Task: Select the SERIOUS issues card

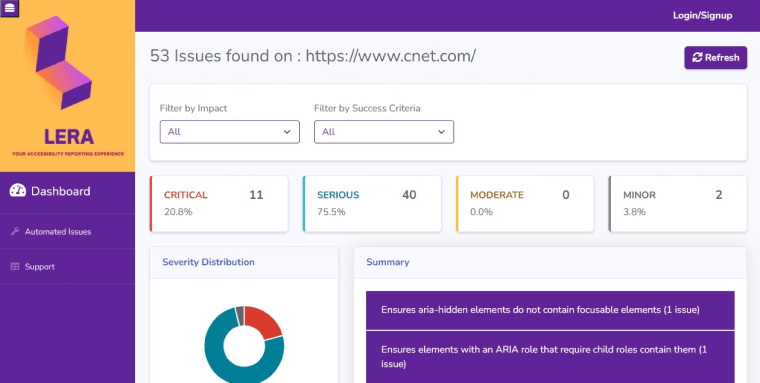Action: tap(372, 204)
